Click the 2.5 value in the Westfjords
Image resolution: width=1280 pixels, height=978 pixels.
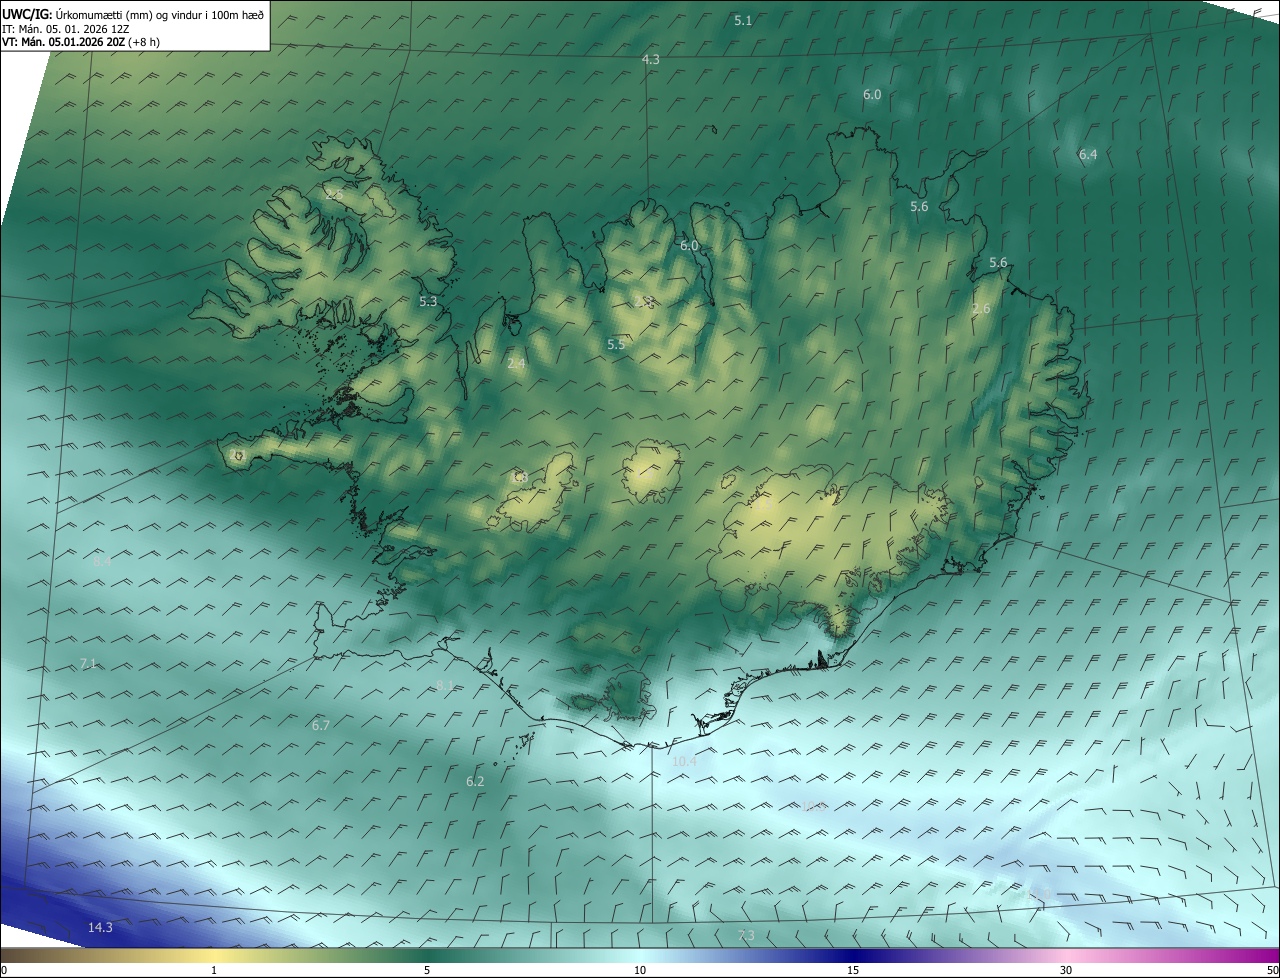(x=333, y=195)
